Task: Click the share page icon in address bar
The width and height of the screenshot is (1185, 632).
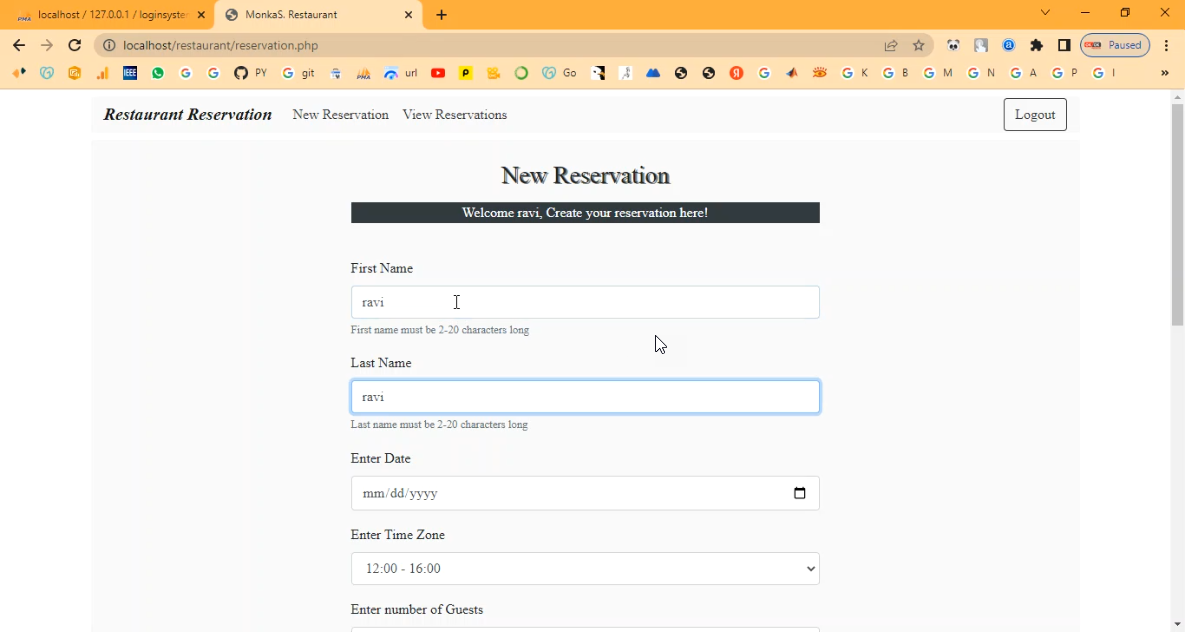Action: [x=890, y=45]
